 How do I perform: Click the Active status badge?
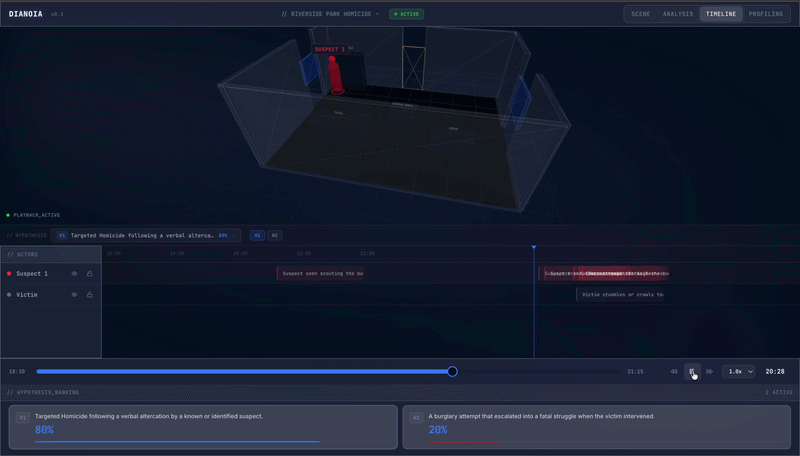tap(407, 14)
